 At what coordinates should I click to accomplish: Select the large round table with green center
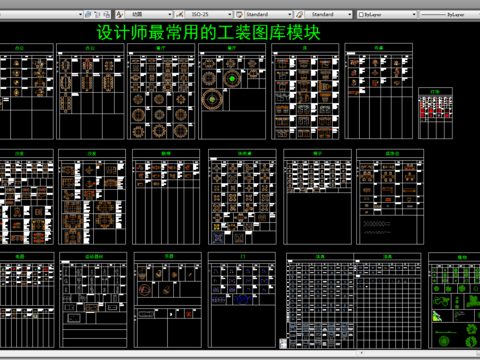tap(212, 99)
